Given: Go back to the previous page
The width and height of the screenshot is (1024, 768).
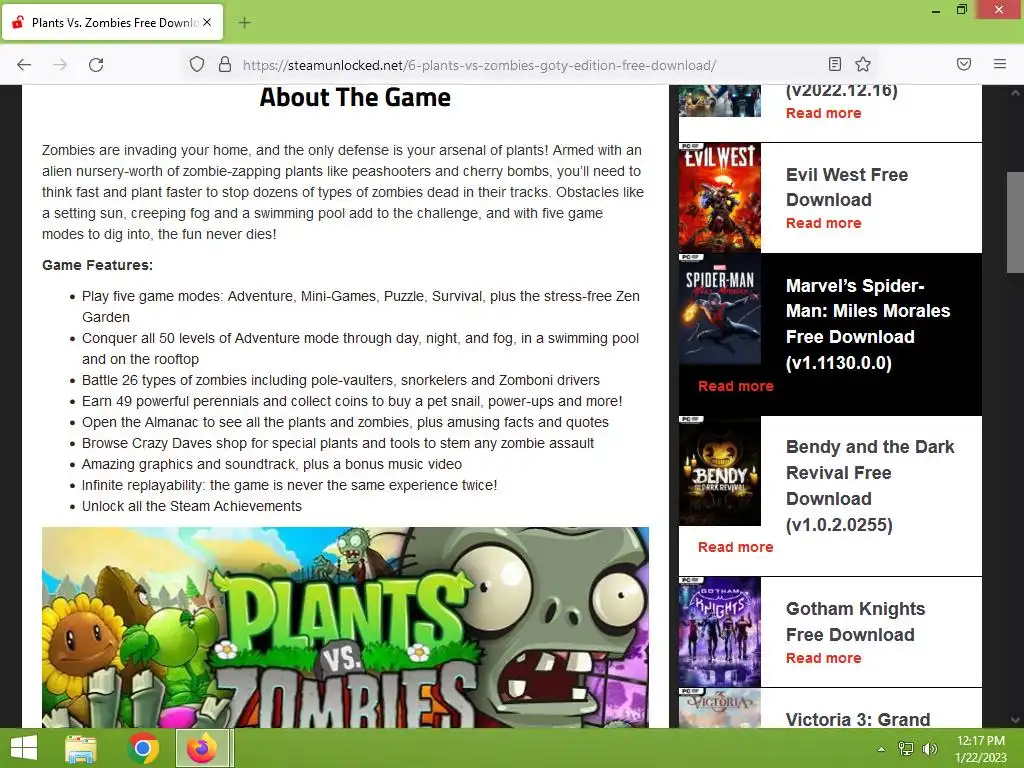Looking at the screenshot, I should pos(24,65).
